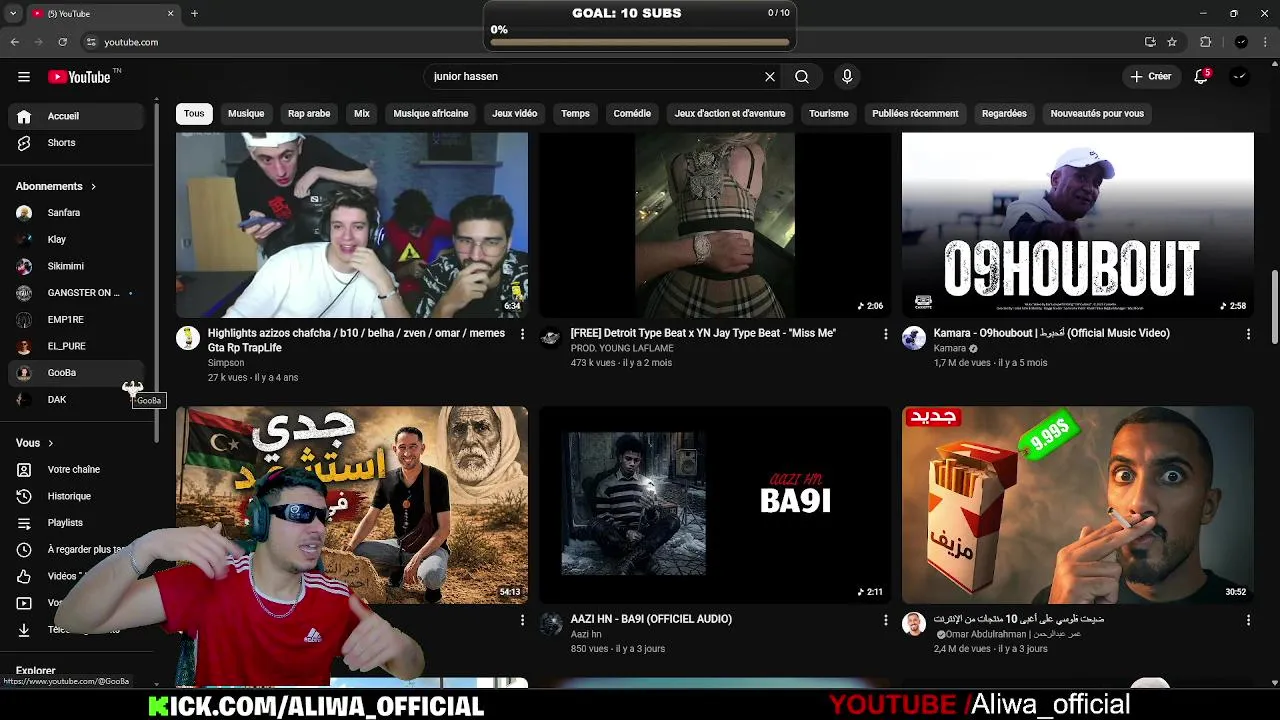Image resolution: width=1280 pixels, height=720 pixels.
Task: Go to Accueil in the sidebar
Action: (76, 116)
